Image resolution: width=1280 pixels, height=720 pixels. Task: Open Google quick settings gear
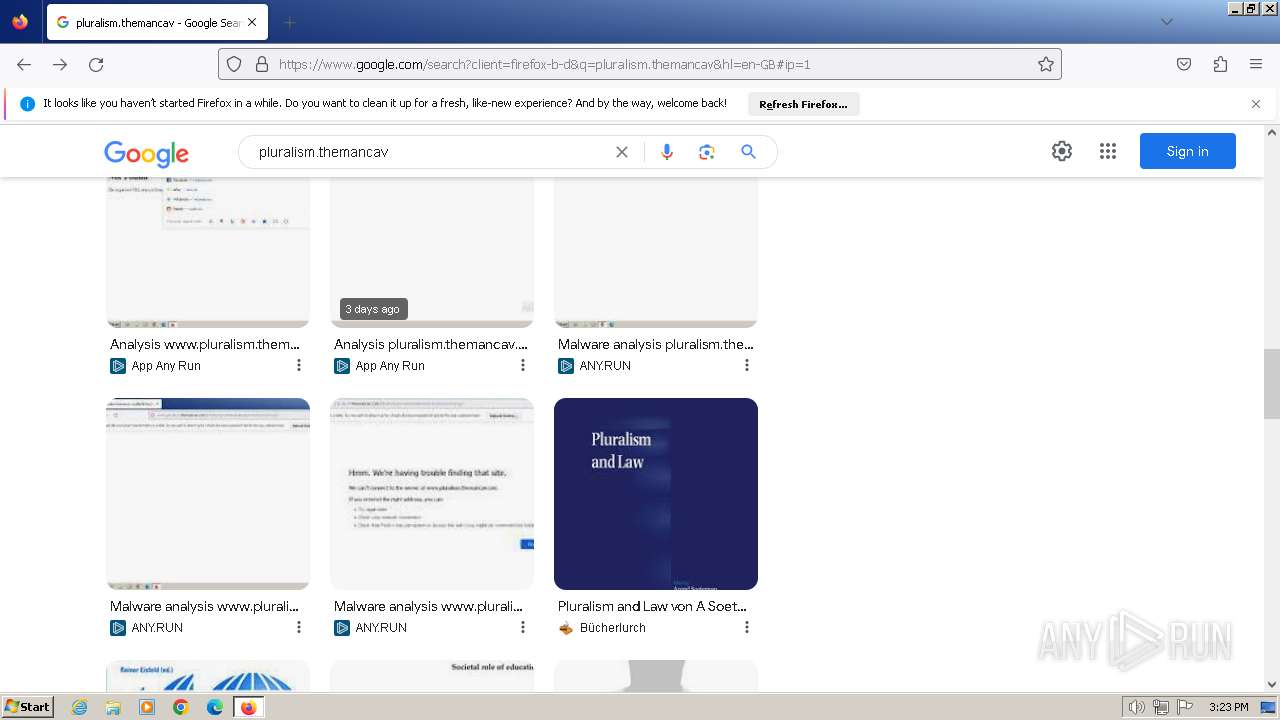[x=1062, y=151]
